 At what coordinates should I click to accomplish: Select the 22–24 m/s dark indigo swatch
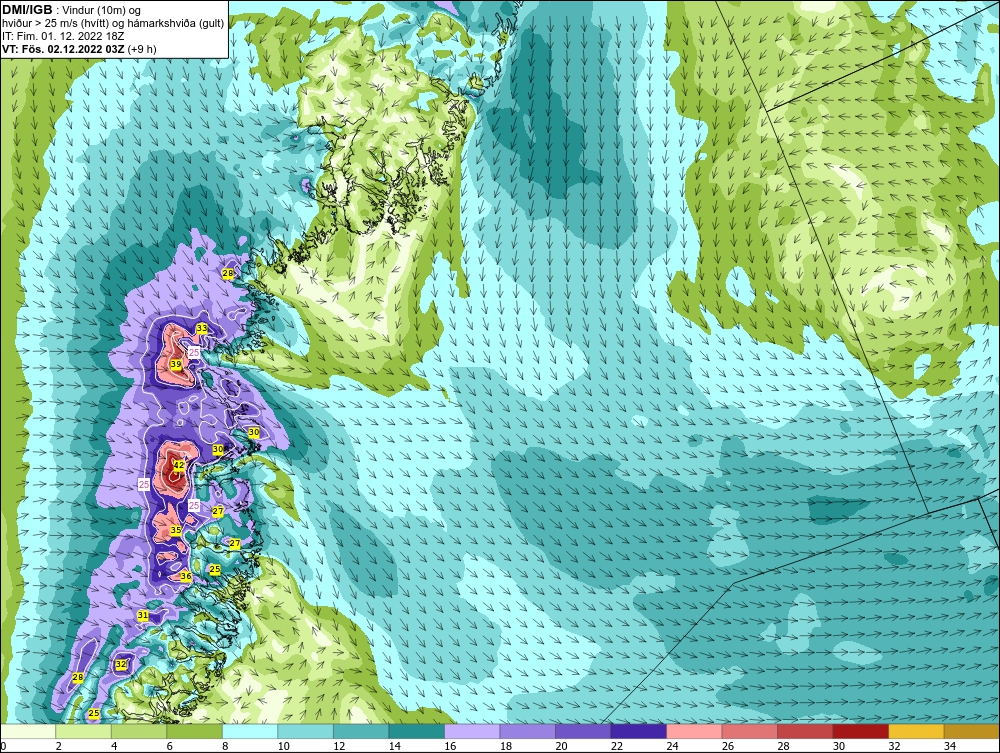click(x=638, y=731)
